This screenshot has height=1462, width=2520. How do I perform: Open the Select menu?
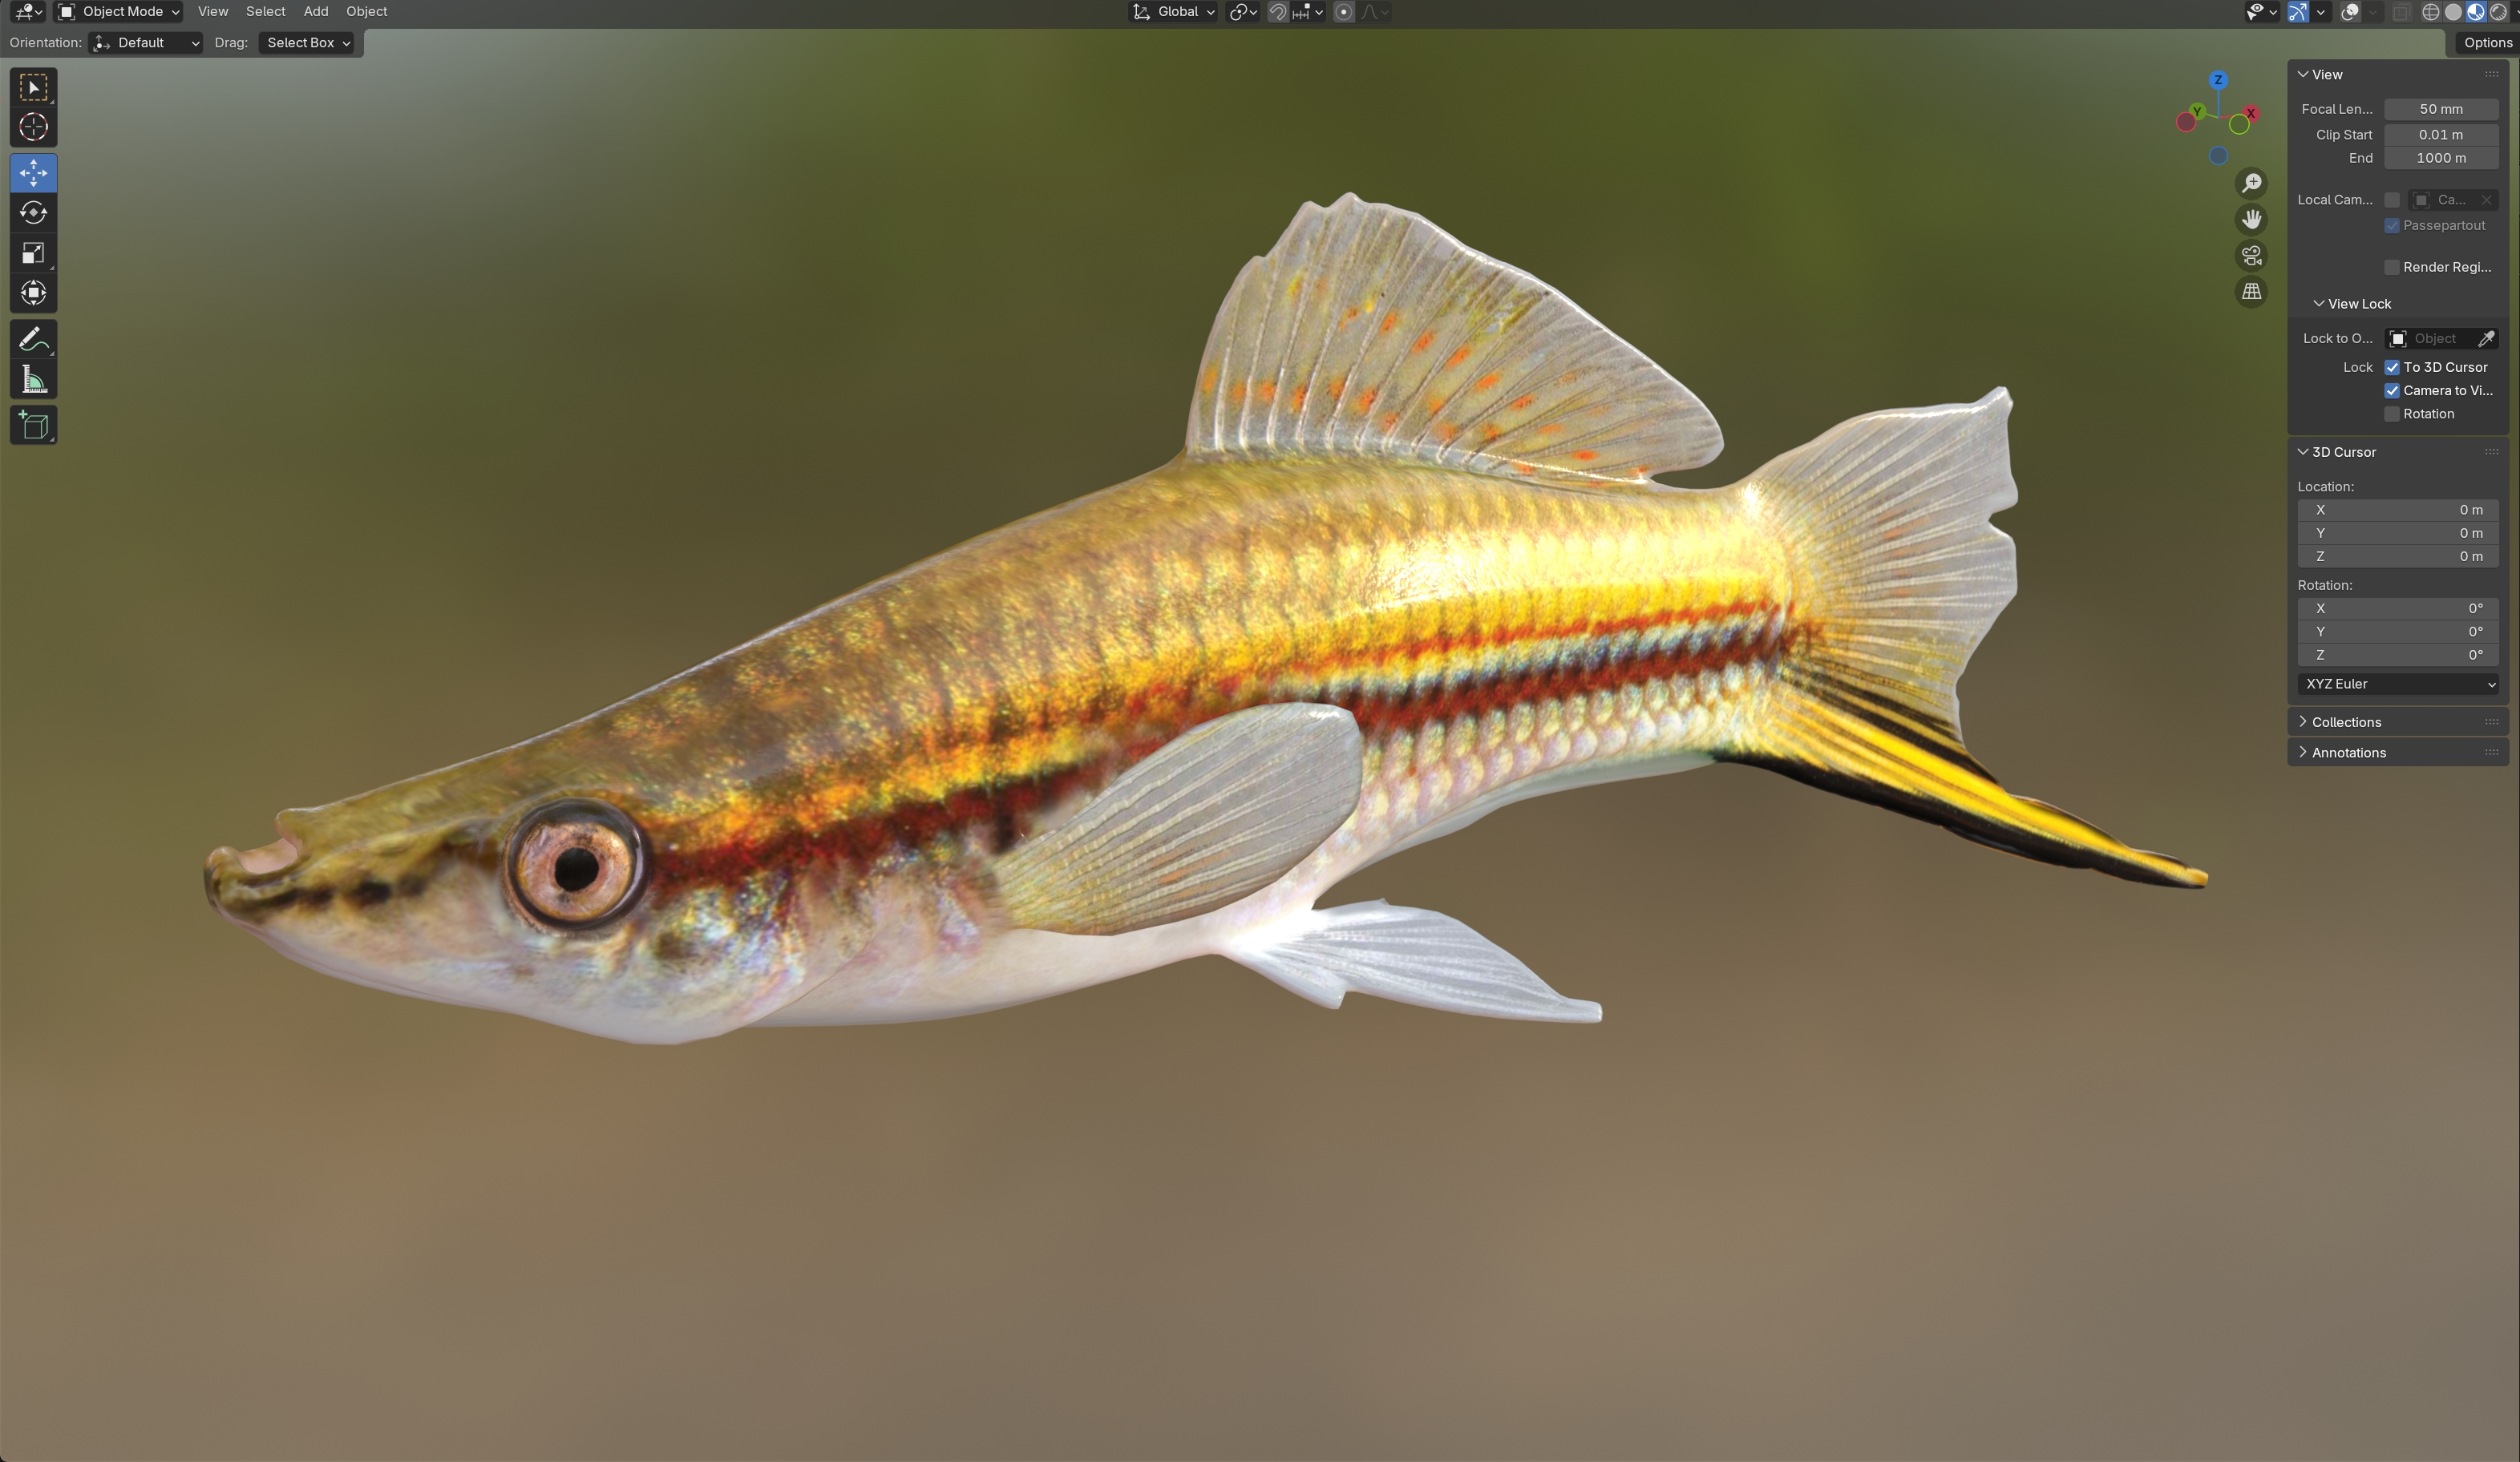[x=265, y=12]
